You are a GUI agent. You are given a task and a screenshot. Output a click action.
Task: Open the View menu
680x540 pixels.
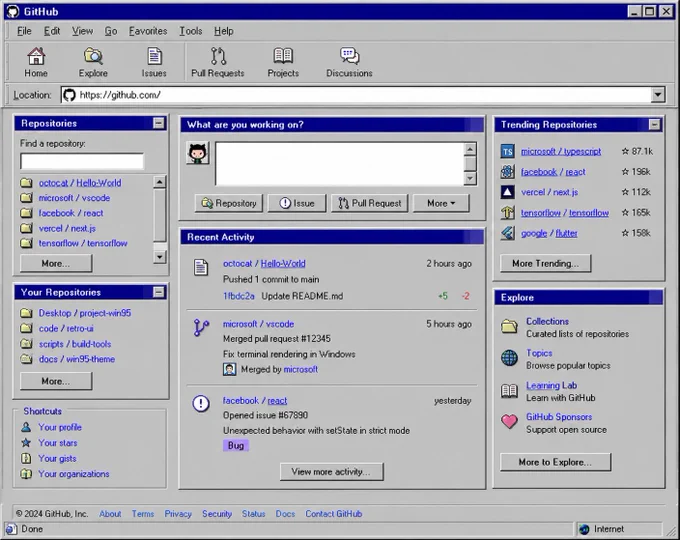click(x=82, y=31)
